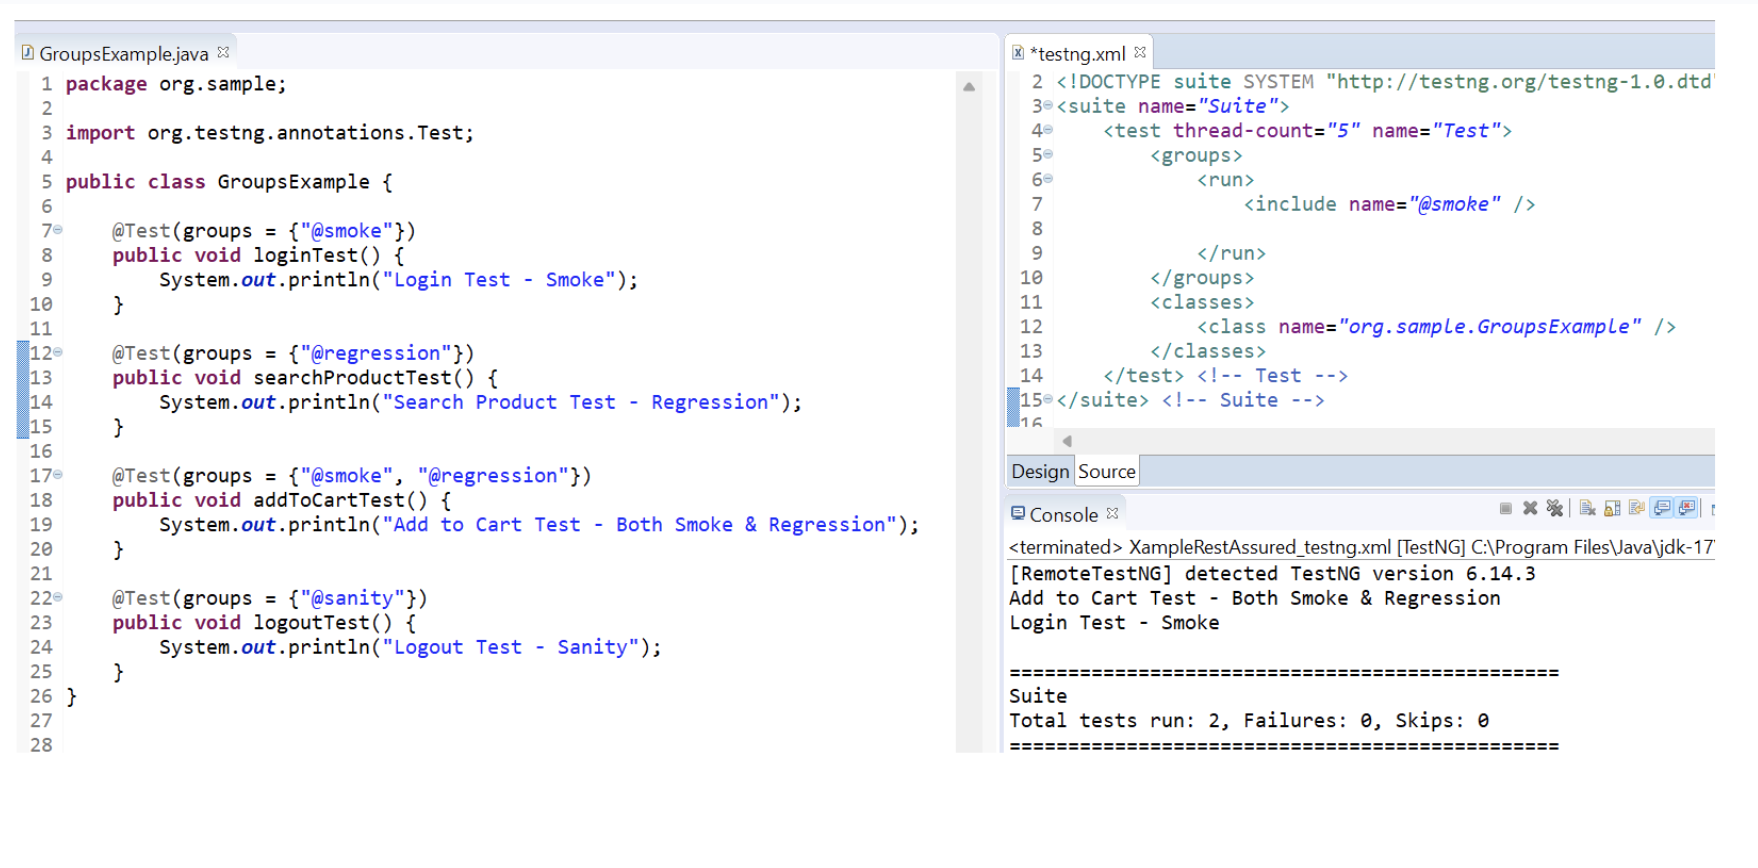
Task: Select the Source tab of testng.xml
Action: point(1106,472)
